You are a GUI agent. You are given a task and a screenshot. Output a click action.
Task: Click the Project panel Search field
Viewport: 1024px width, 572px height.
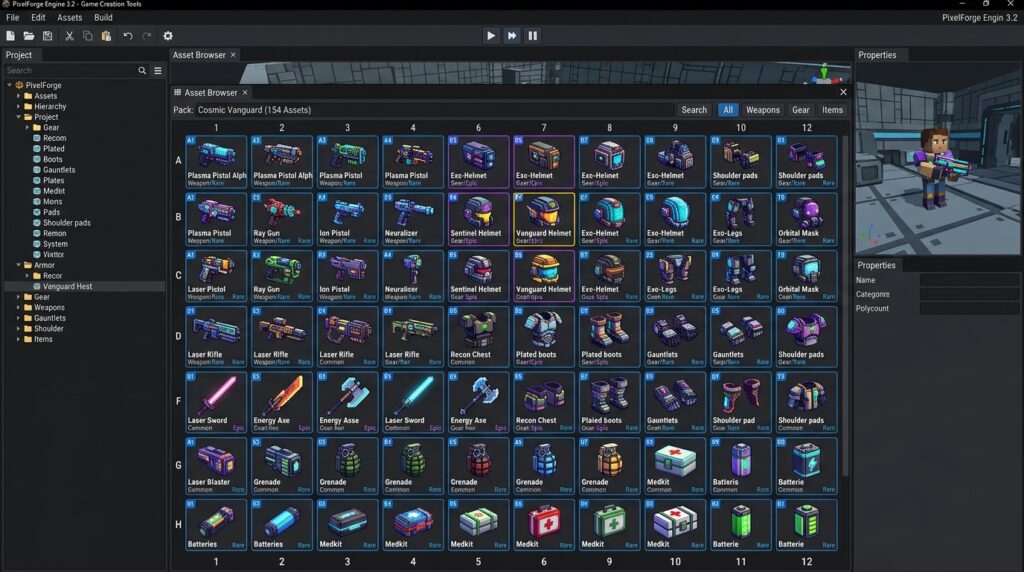click(69, 71)
